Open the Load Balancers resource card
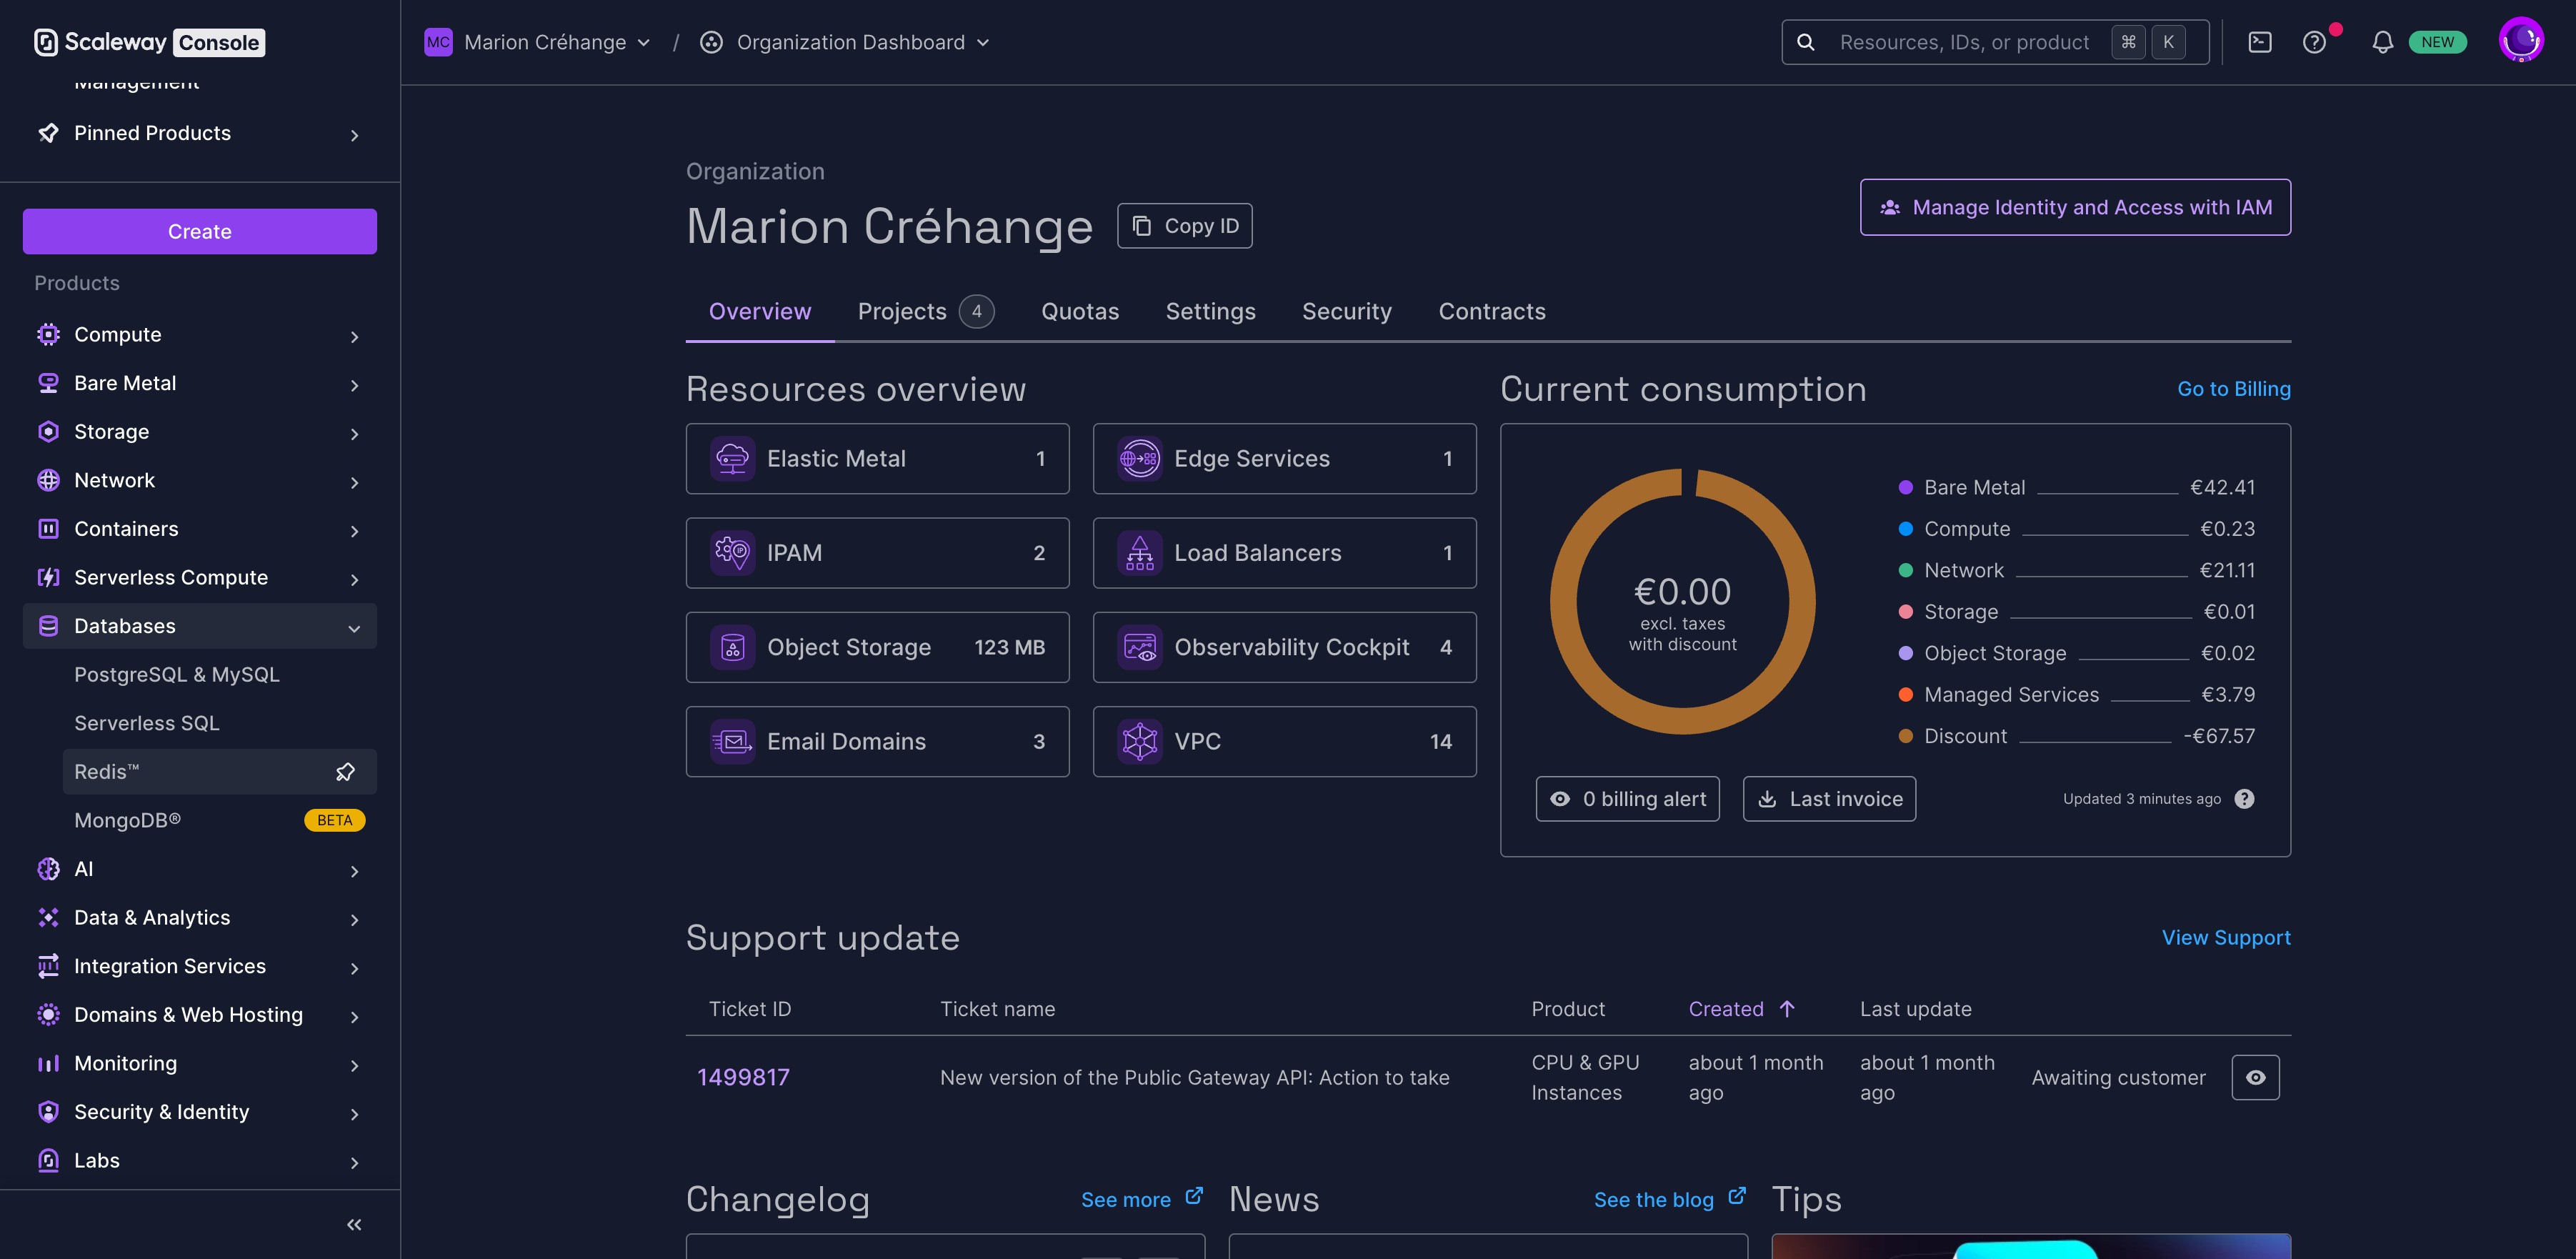The image size is (2576, 1259). pyautogui.click(x=1284, y=553)
